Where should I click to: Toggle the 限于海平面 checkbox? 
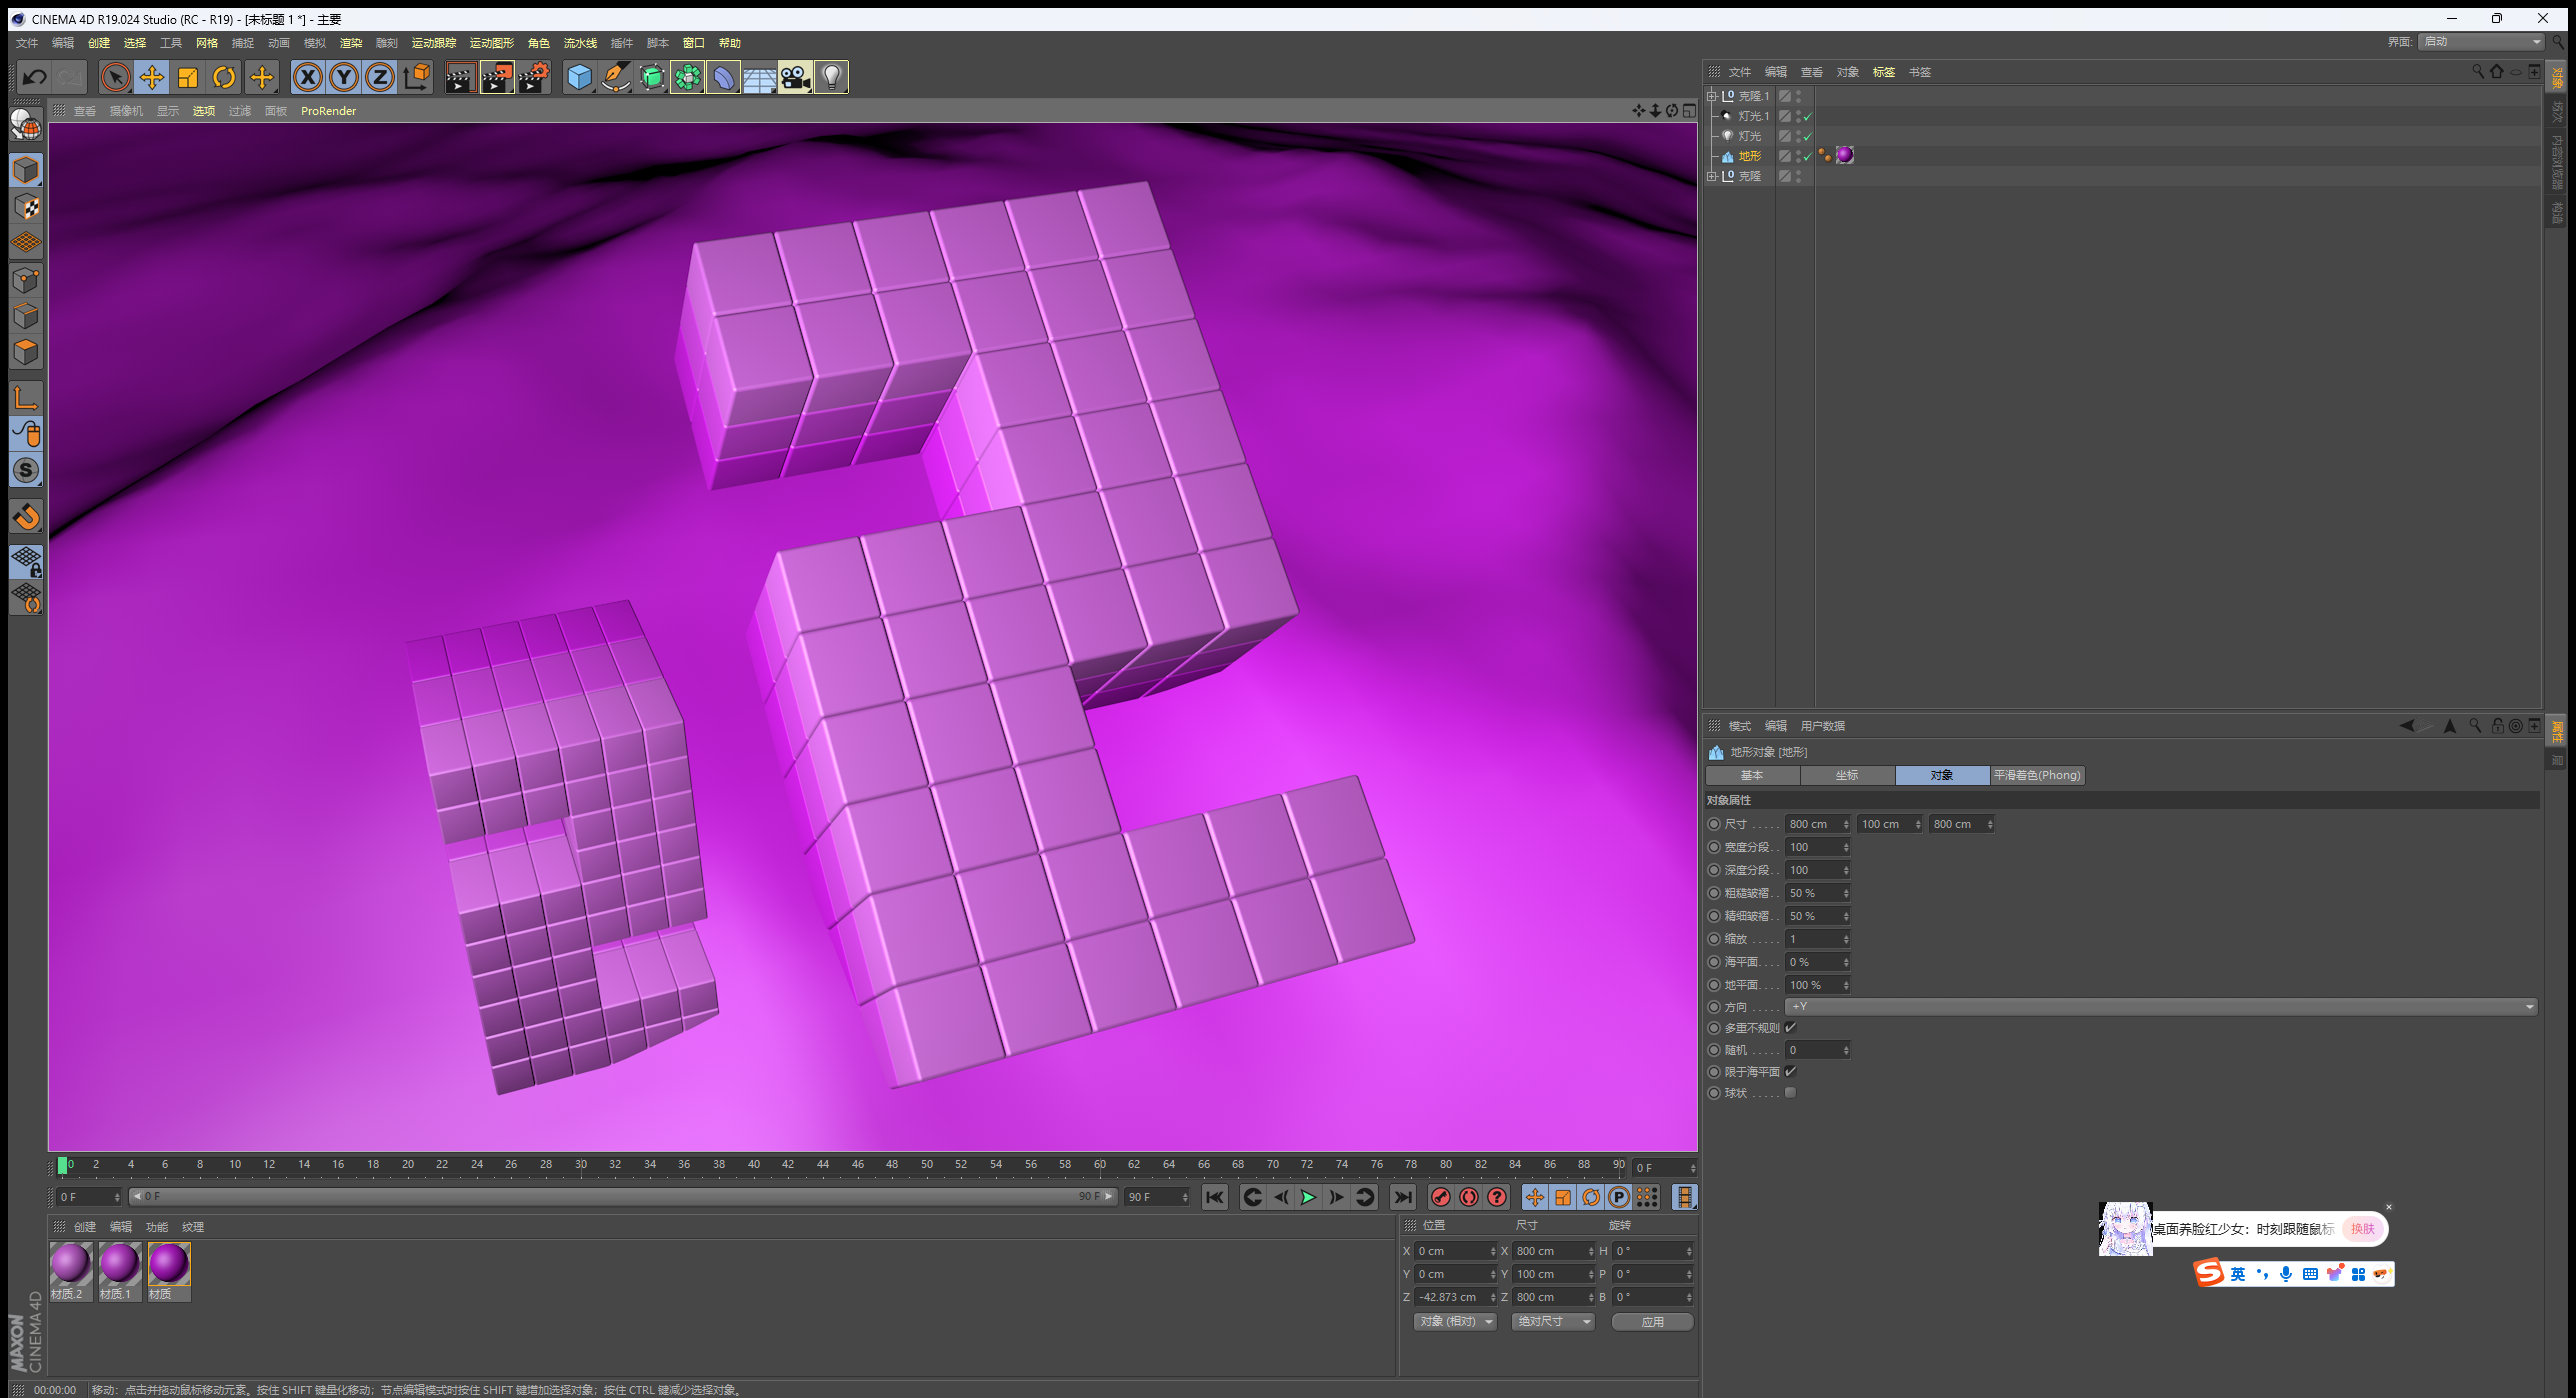[x=1791, y=1071]
